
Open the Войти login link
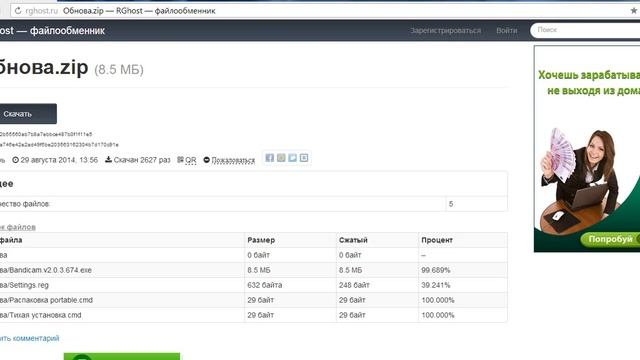pyautogui.click(x=507, y=30)
